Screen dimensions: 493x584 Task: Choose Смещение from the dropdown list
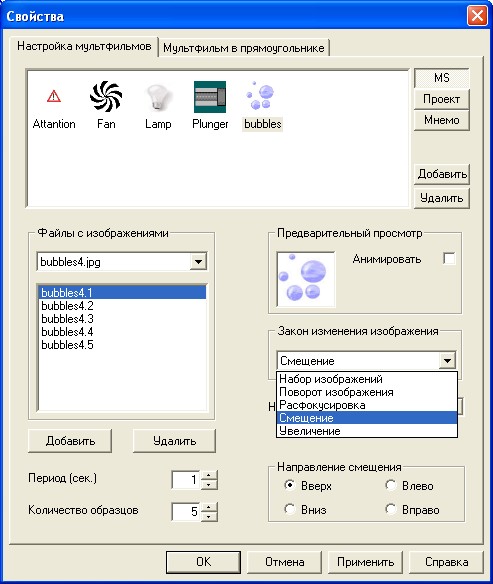click(367, 418)
